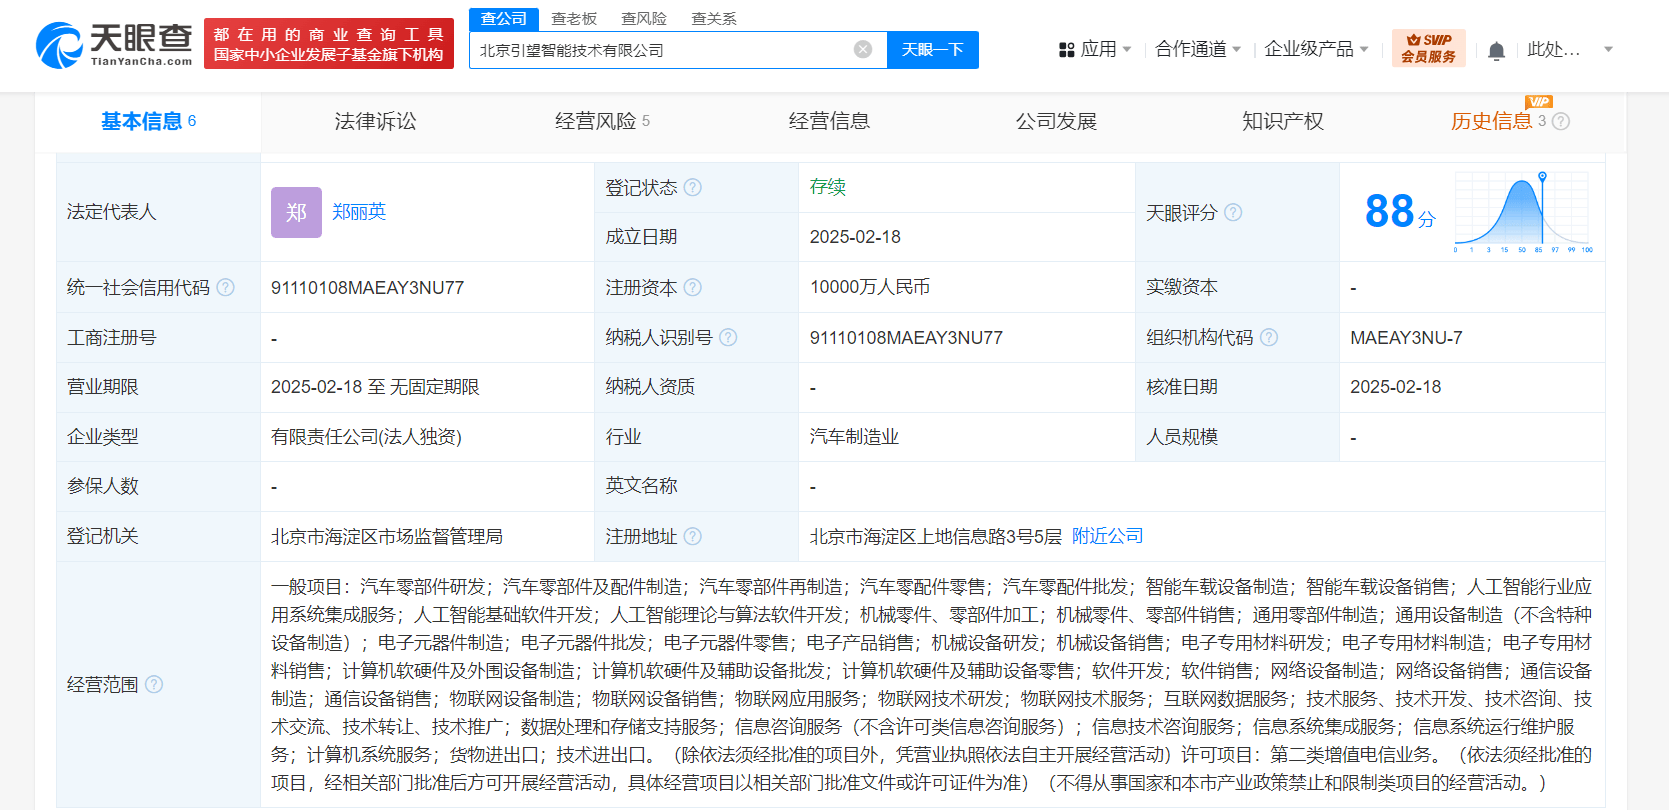Click help icon beside 经营范围

click(x=154, y=685)
